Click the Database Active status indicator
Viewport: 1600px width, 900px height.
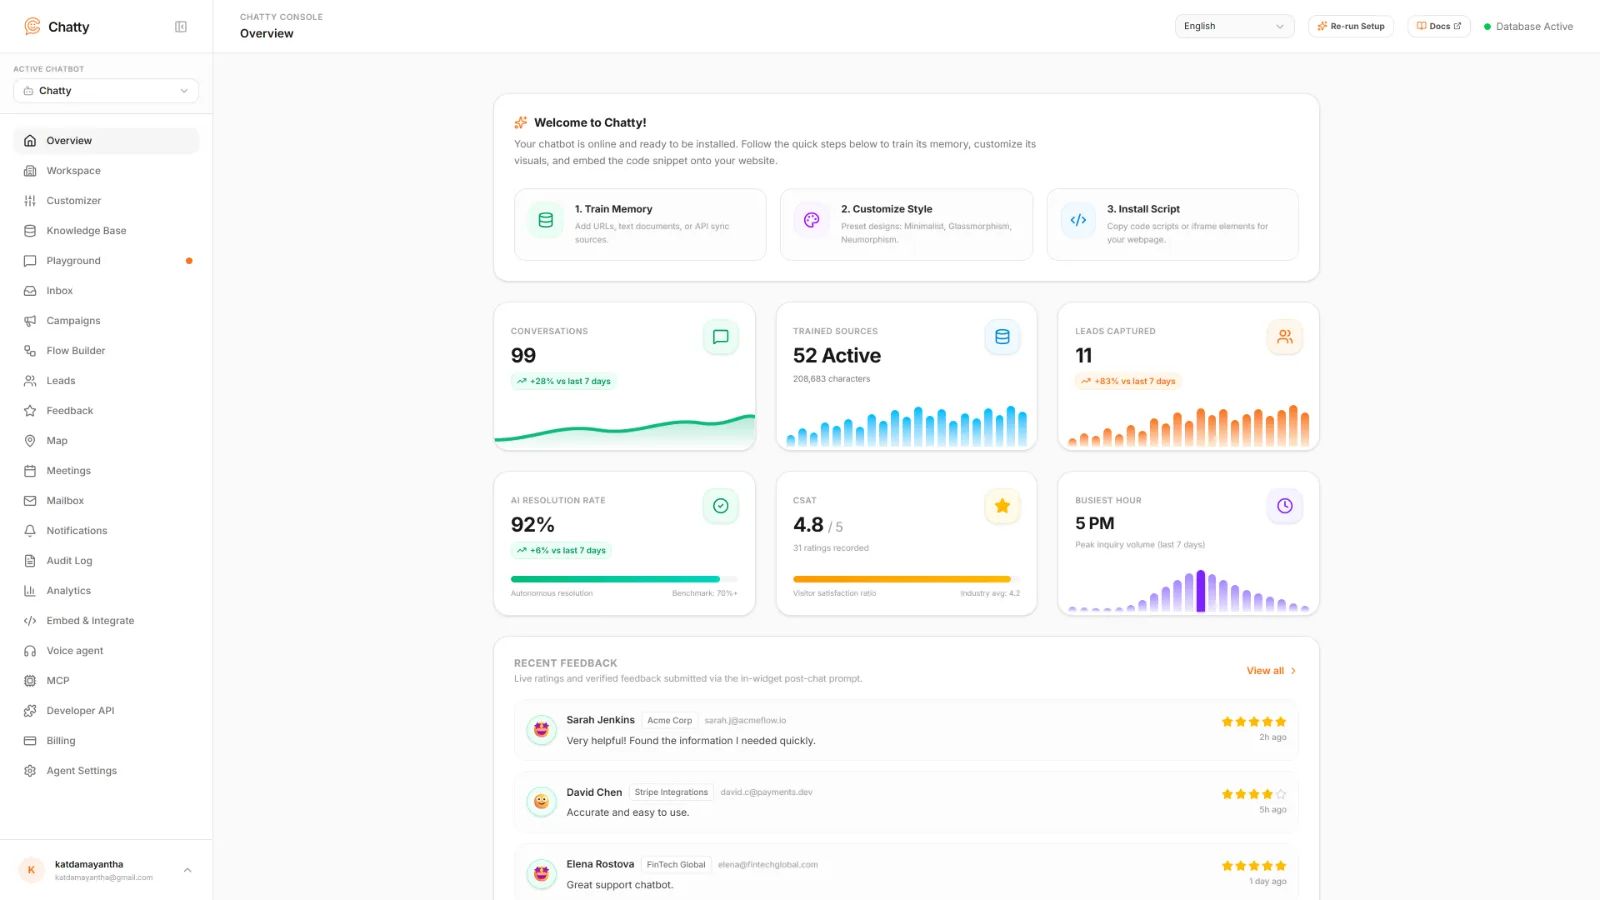[1528, 27]
